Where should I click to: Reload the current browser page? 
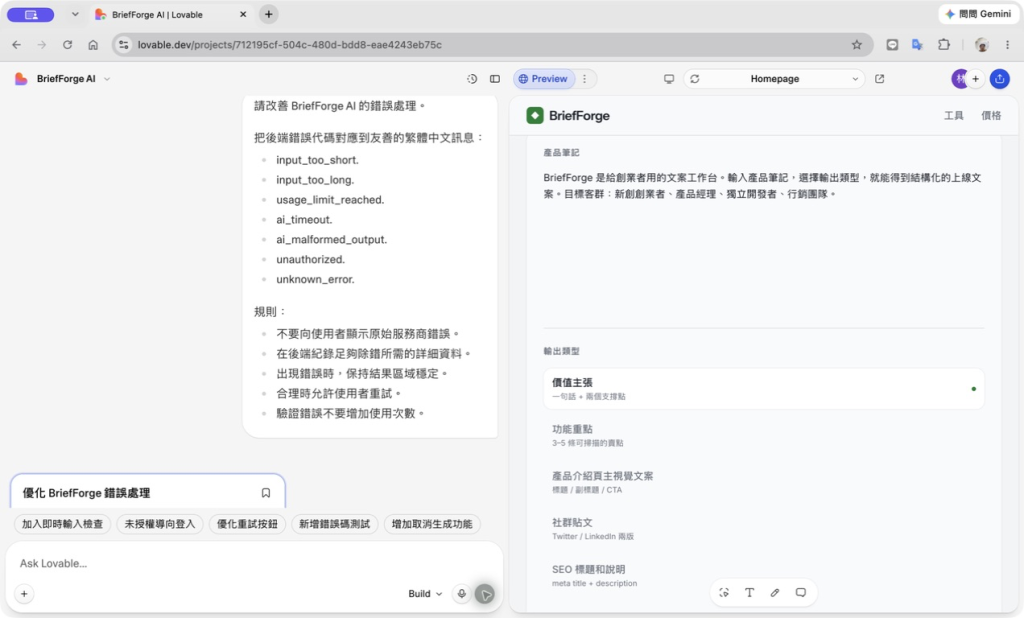tap(67, 44)
